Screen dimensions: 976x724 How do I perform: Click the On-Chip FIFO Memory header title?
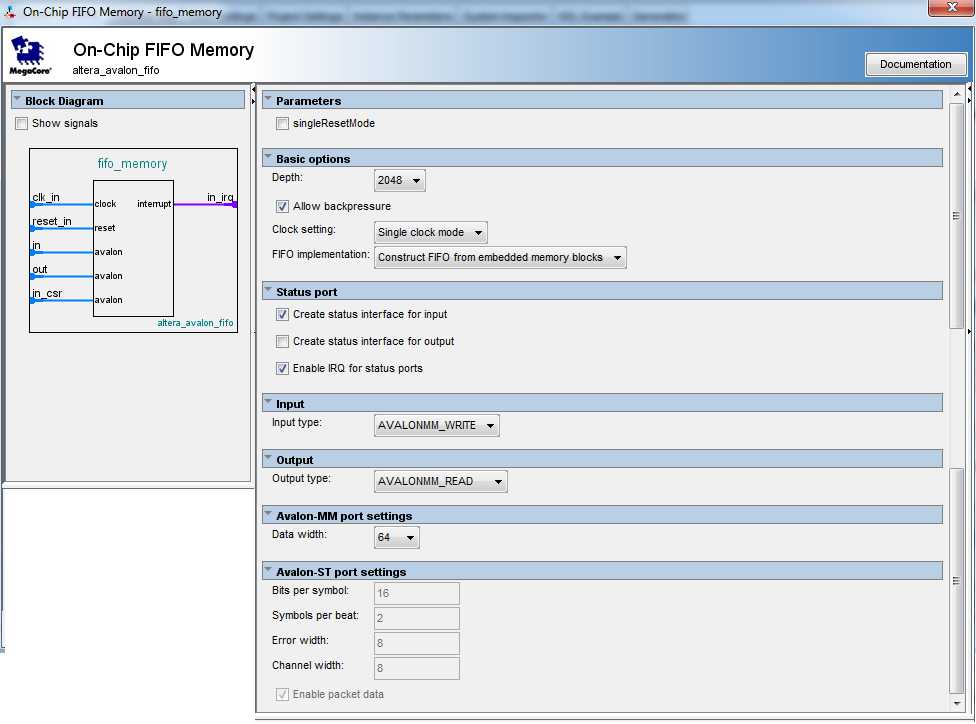click(x=163, y=50)
